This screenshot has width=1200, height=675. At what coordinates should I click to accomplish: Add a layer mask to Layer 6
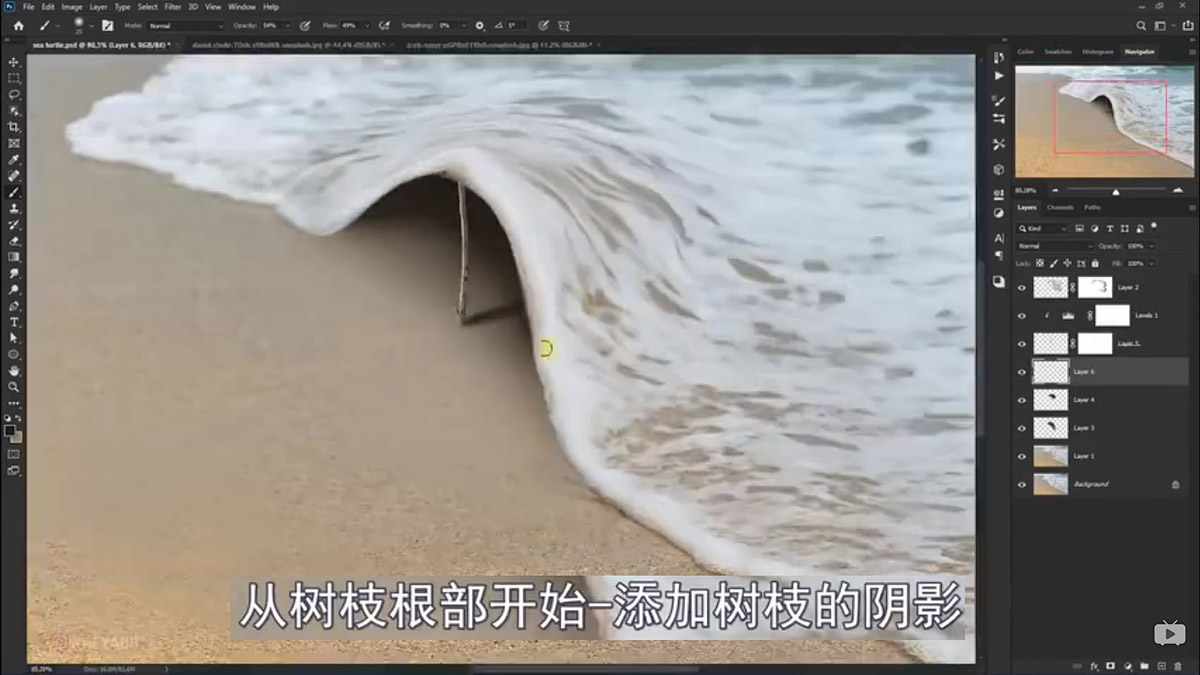point(1110,666)
